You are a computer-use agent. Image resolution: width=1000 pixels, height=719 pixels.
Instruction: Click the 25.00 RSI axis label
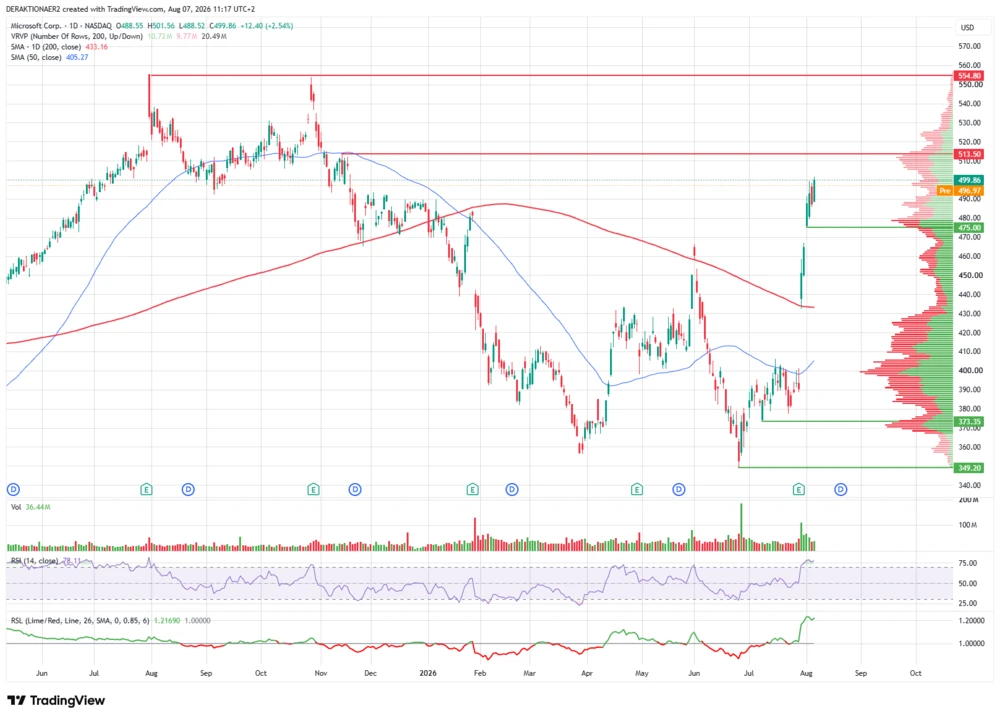coord(967,603)
